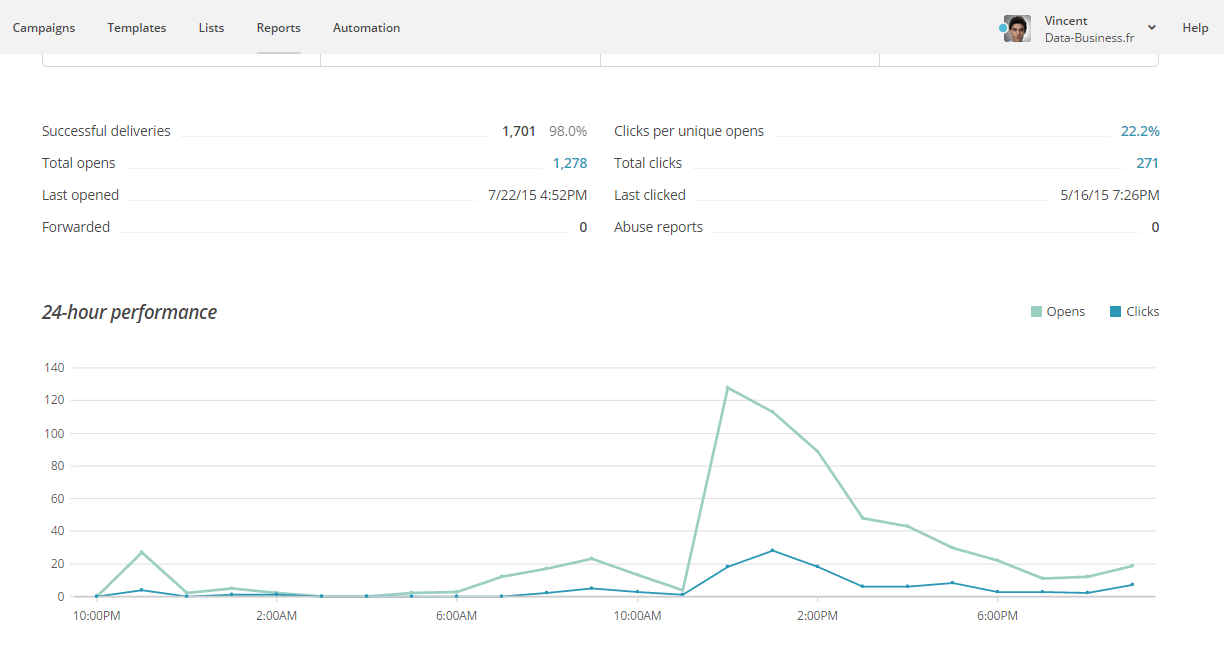Select the Clicks data point above 2:00PM
This screenshot has height=650, width=1224.
click(x=818, y=567)
